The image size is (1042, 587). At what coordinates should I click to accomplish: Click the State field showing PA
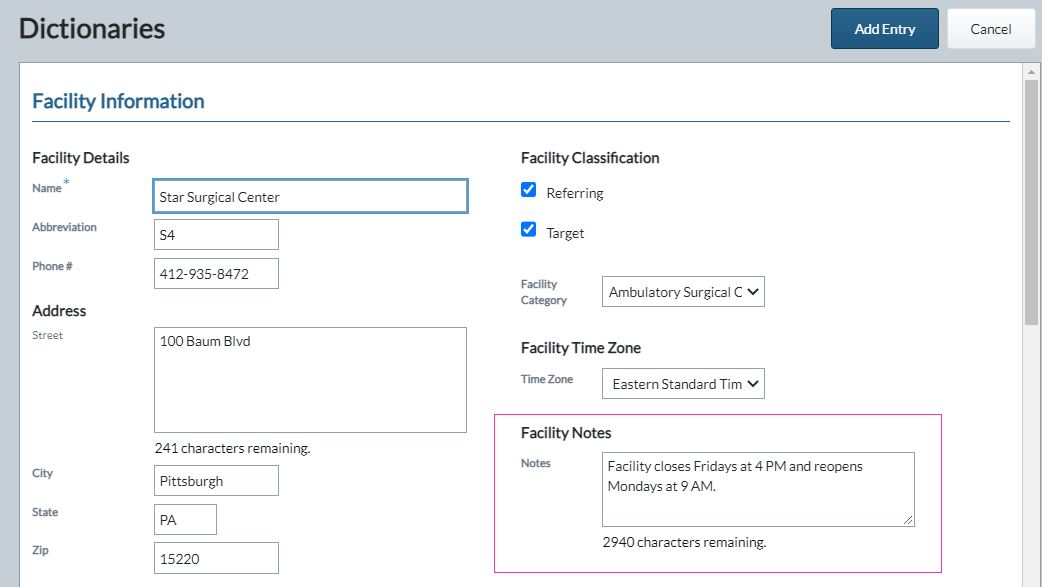(x=185, y=520)
